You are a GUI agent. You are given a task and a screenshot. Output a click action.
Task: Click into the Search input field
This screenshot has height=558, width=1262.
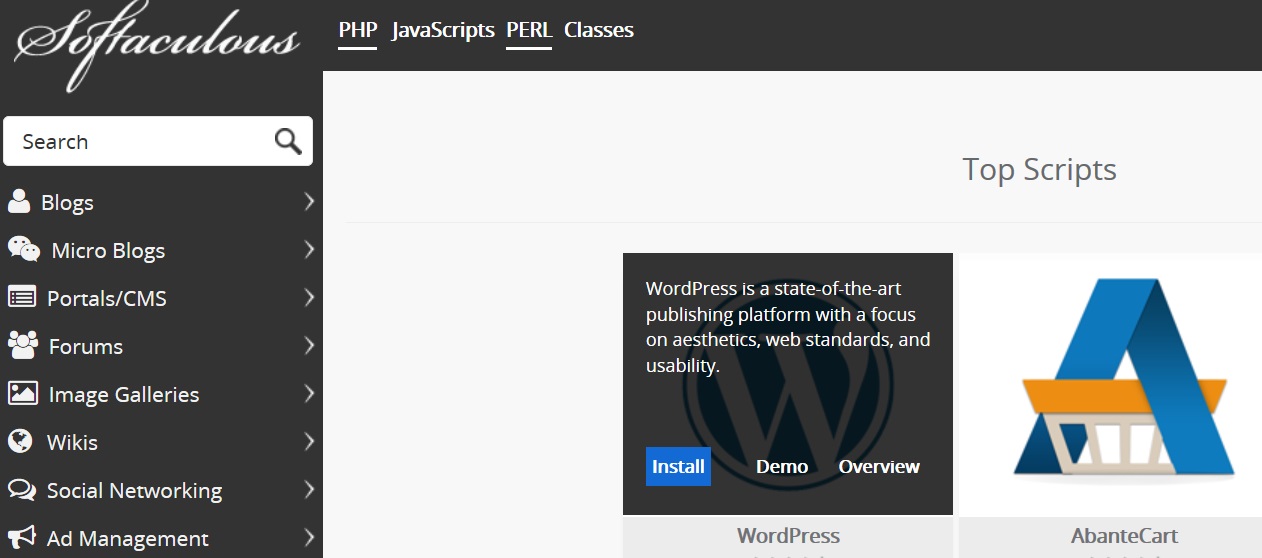[140, 142]
